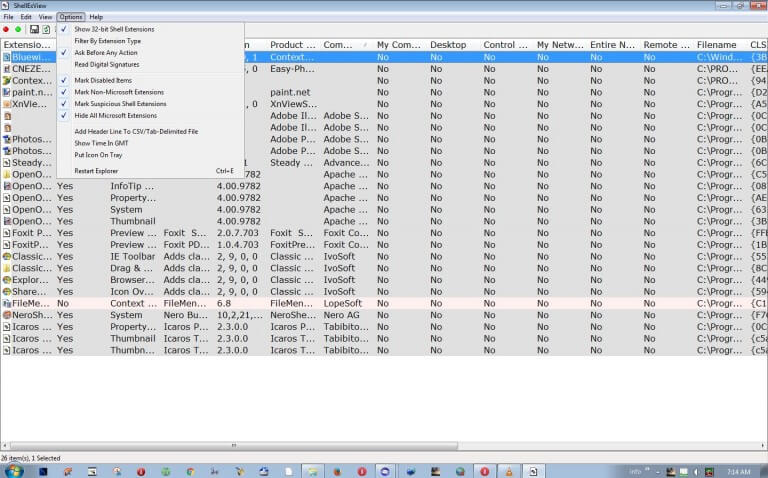Toggle Show 32-bit Shell Extensions option
Viewport: 768px width, 478px height.
114,29
